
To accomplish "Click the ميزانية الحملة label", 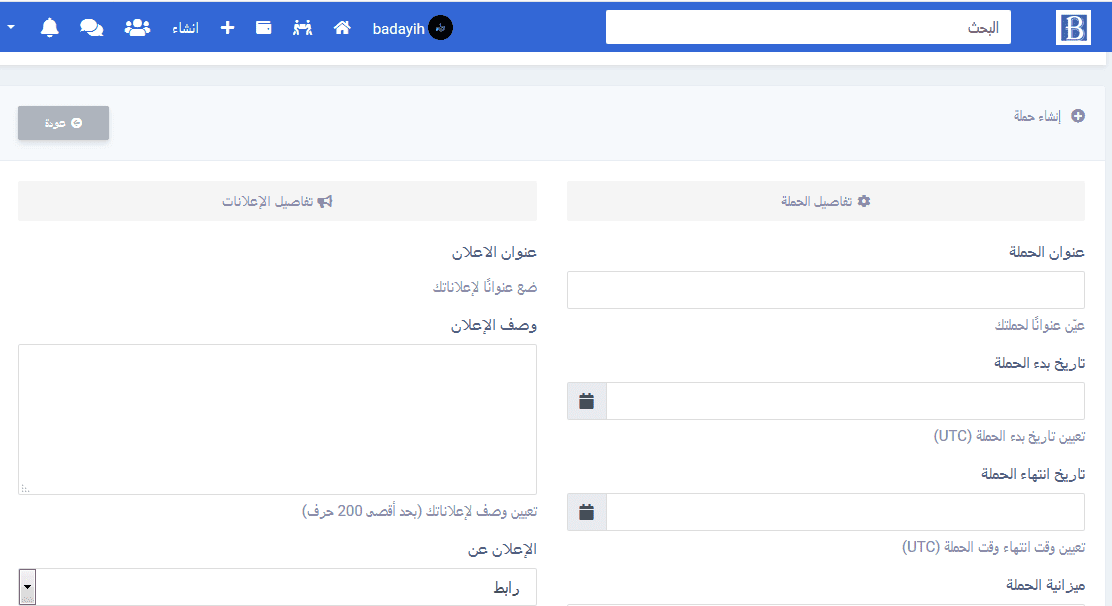I will (1045, 585).
